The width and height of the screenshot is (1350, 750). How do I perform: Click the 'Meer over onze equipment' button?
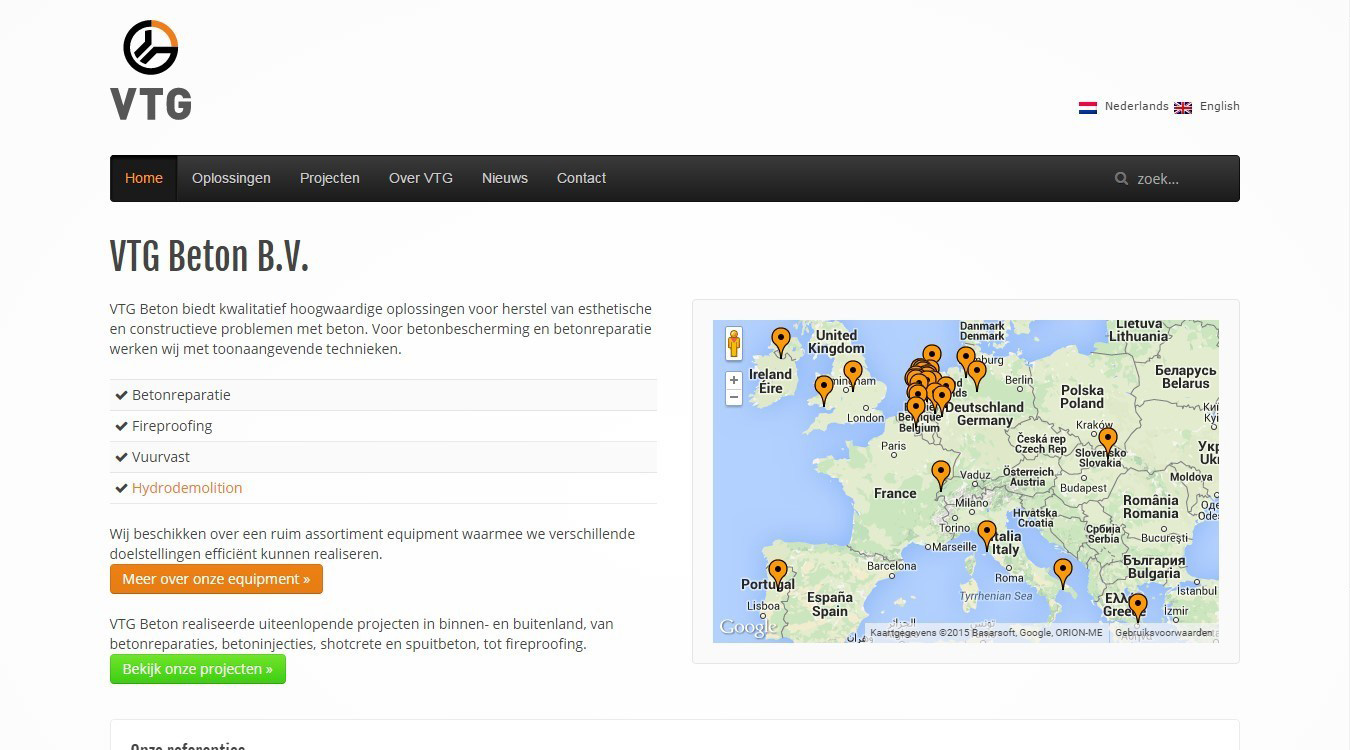[x=216, y=579]
